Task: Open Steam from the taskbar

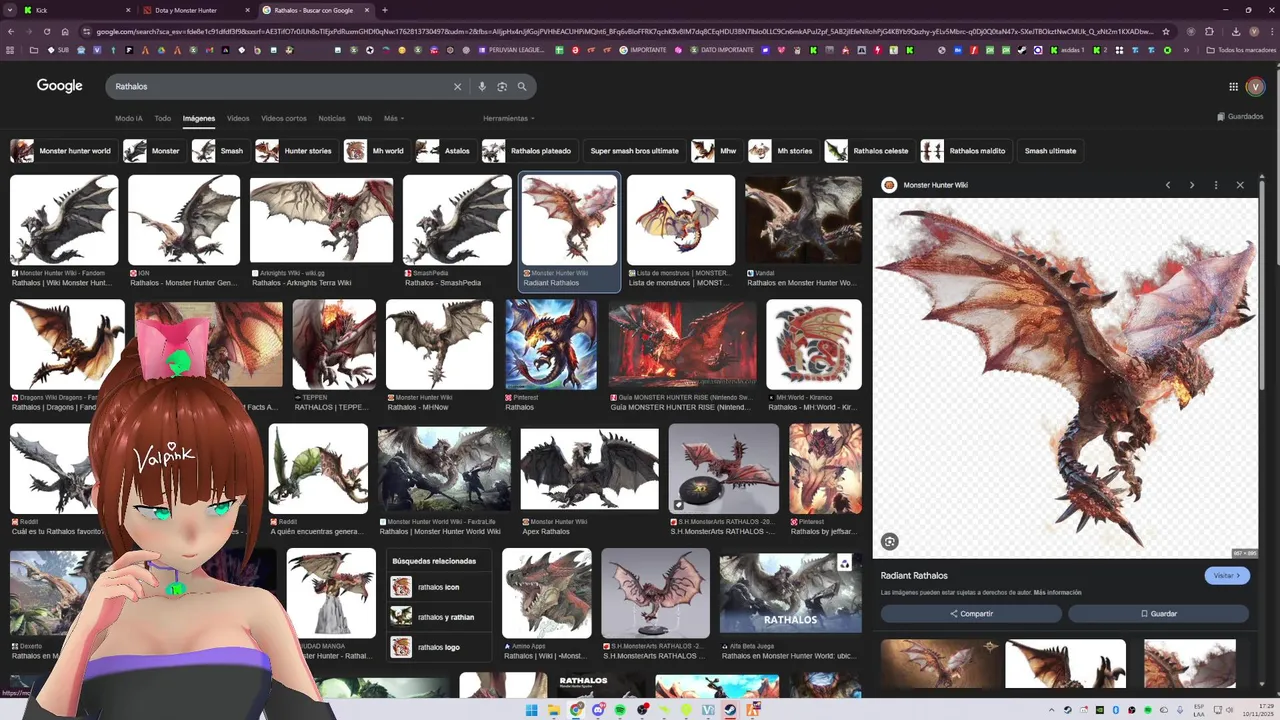Action: click(730, 710)
